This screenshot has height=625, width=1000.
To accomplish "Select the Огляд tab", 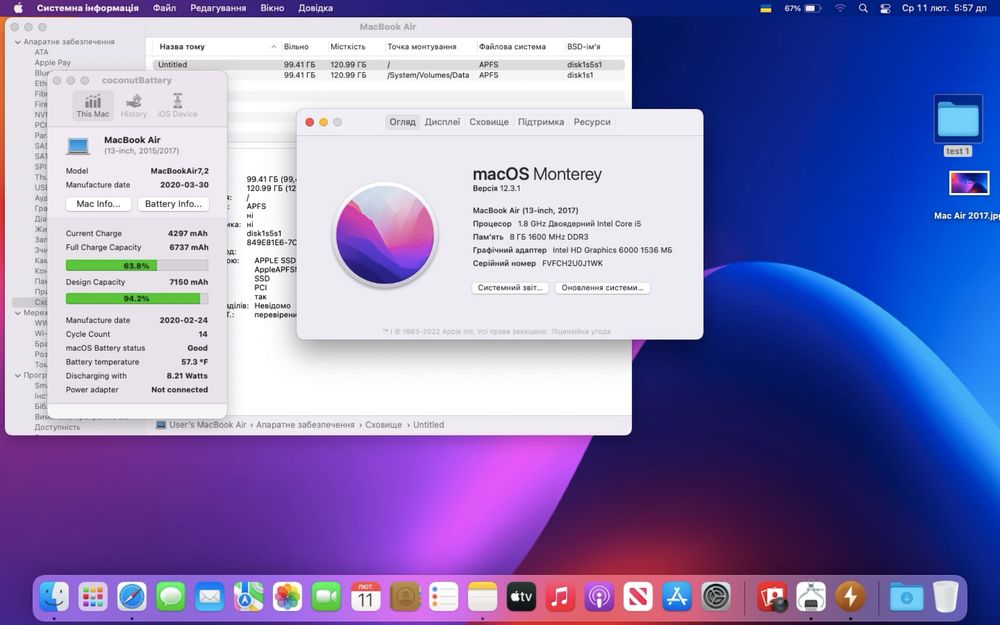I will (x=402, y=122).
